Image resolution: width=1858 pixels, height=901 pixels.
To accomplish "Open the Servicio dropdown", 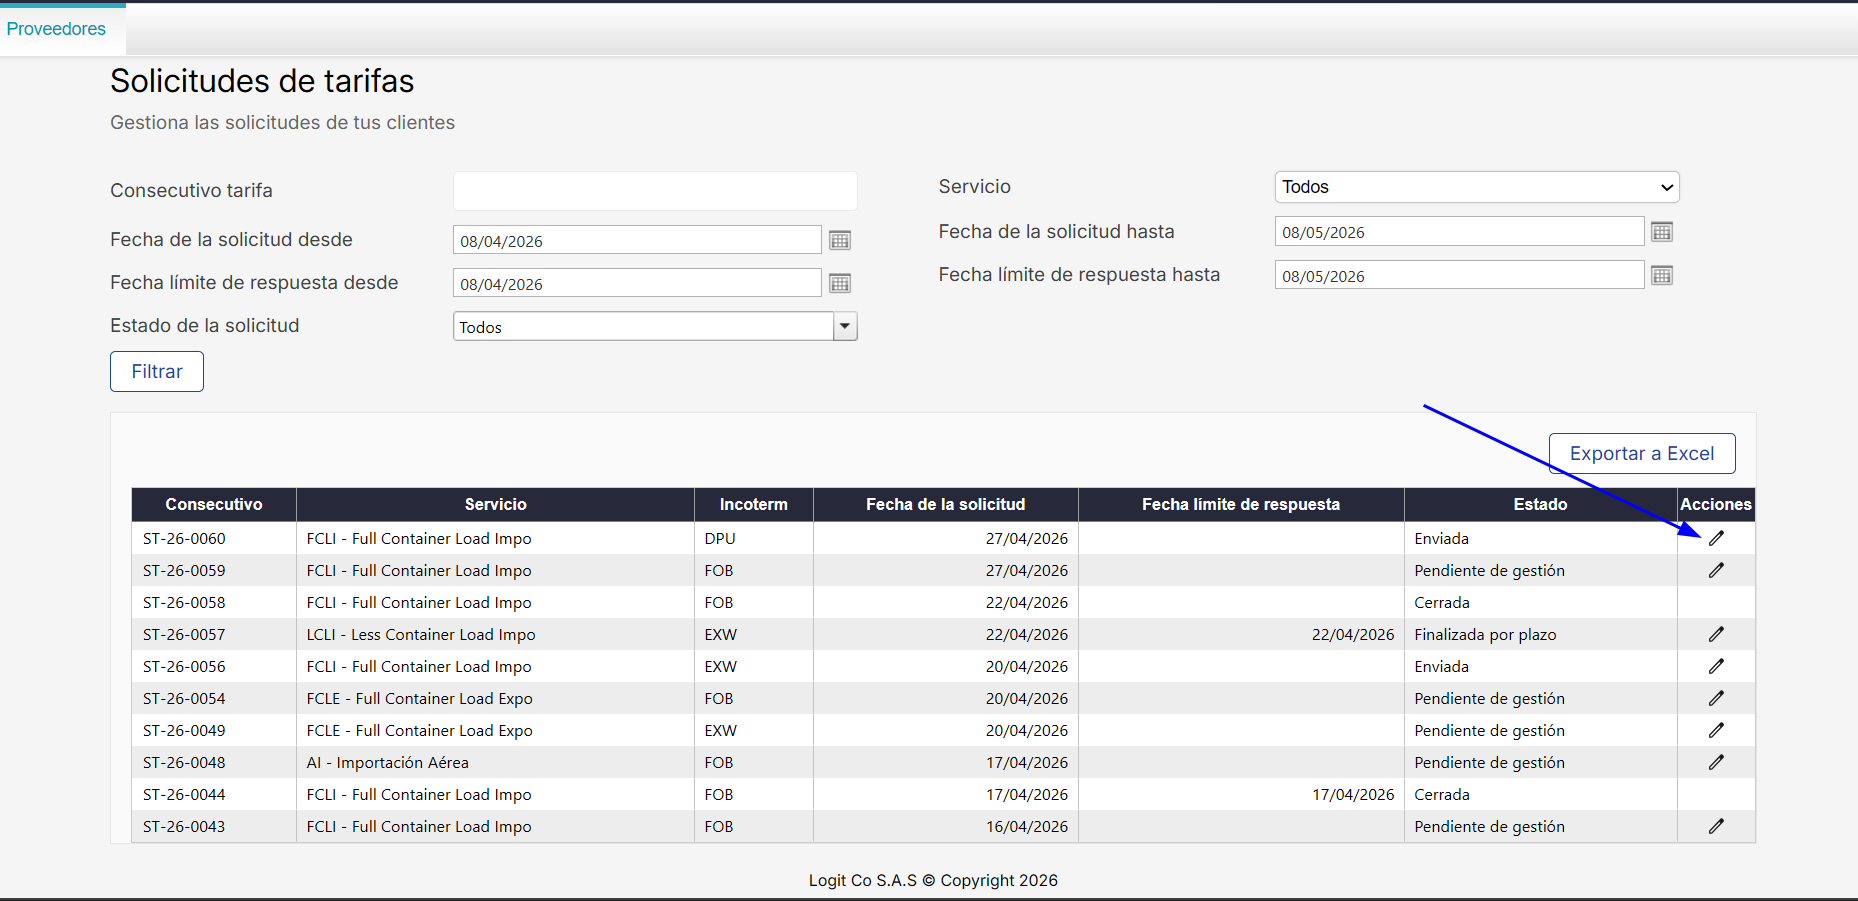I will tap(1477, 187).
